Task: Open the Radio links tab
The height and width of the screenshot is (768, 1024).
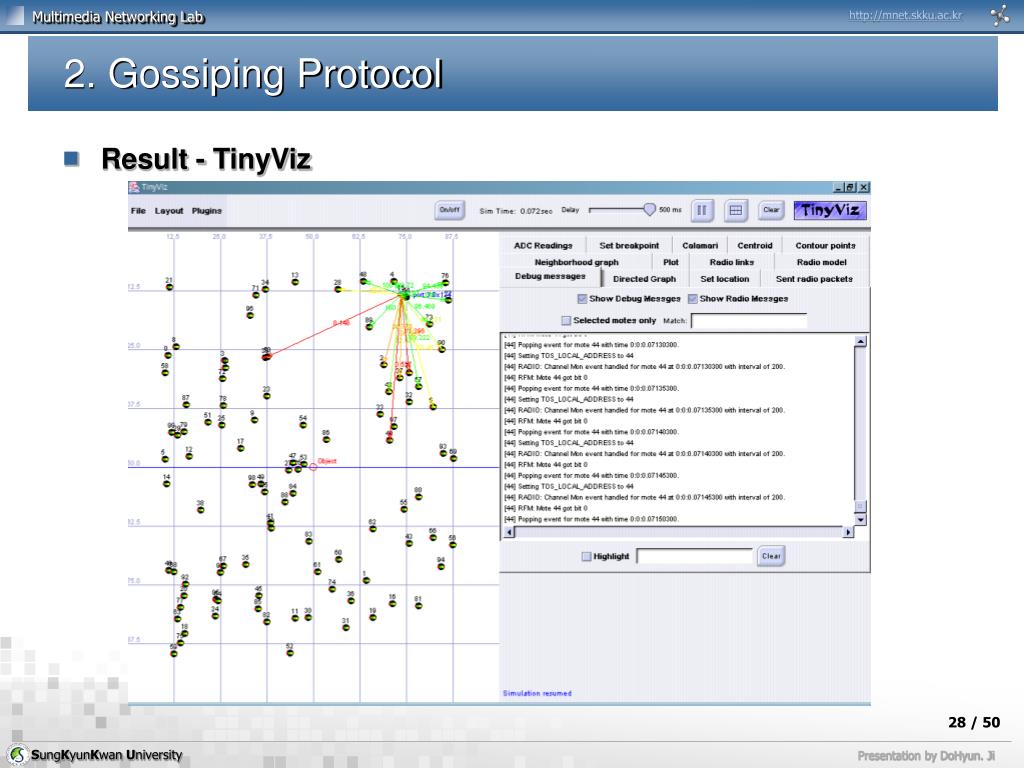Action: point(731,262)
